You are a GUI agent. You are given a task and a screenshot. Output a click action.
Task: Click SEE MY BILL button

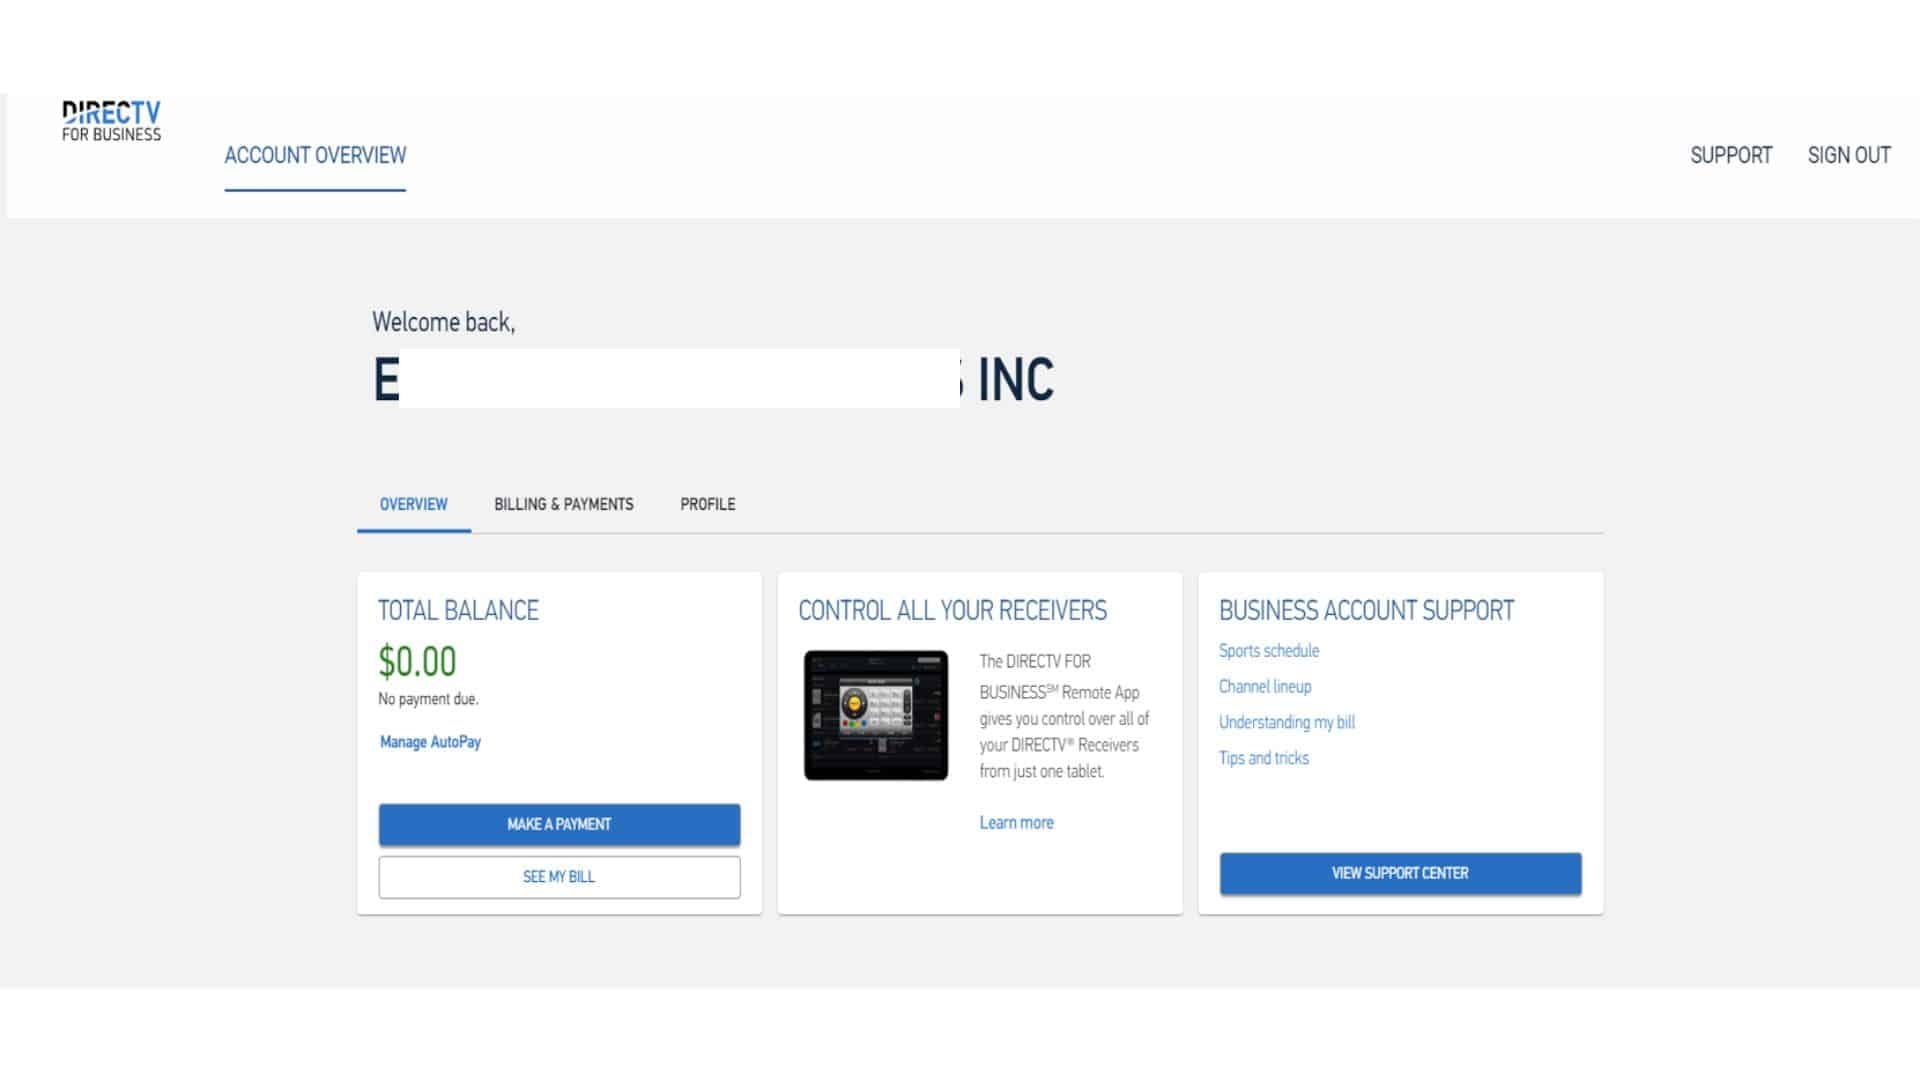pyautogui.click(x=558, y=876)
